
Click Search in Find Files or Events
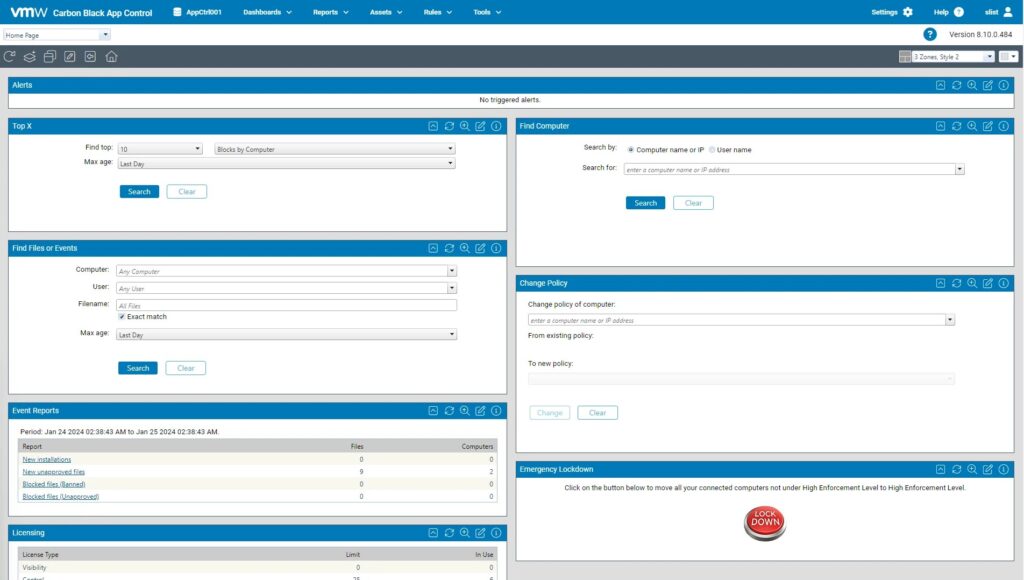pyautogui.click(x=138, y=368)
